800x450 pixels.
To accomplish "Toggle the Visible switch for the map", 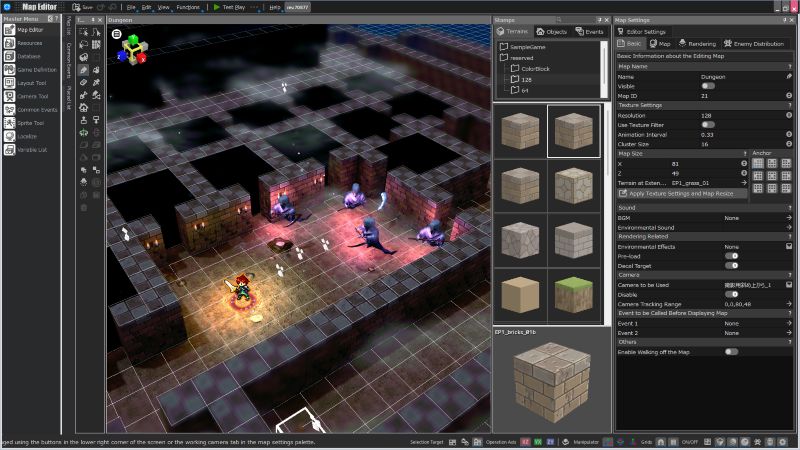I will (708, 86).
